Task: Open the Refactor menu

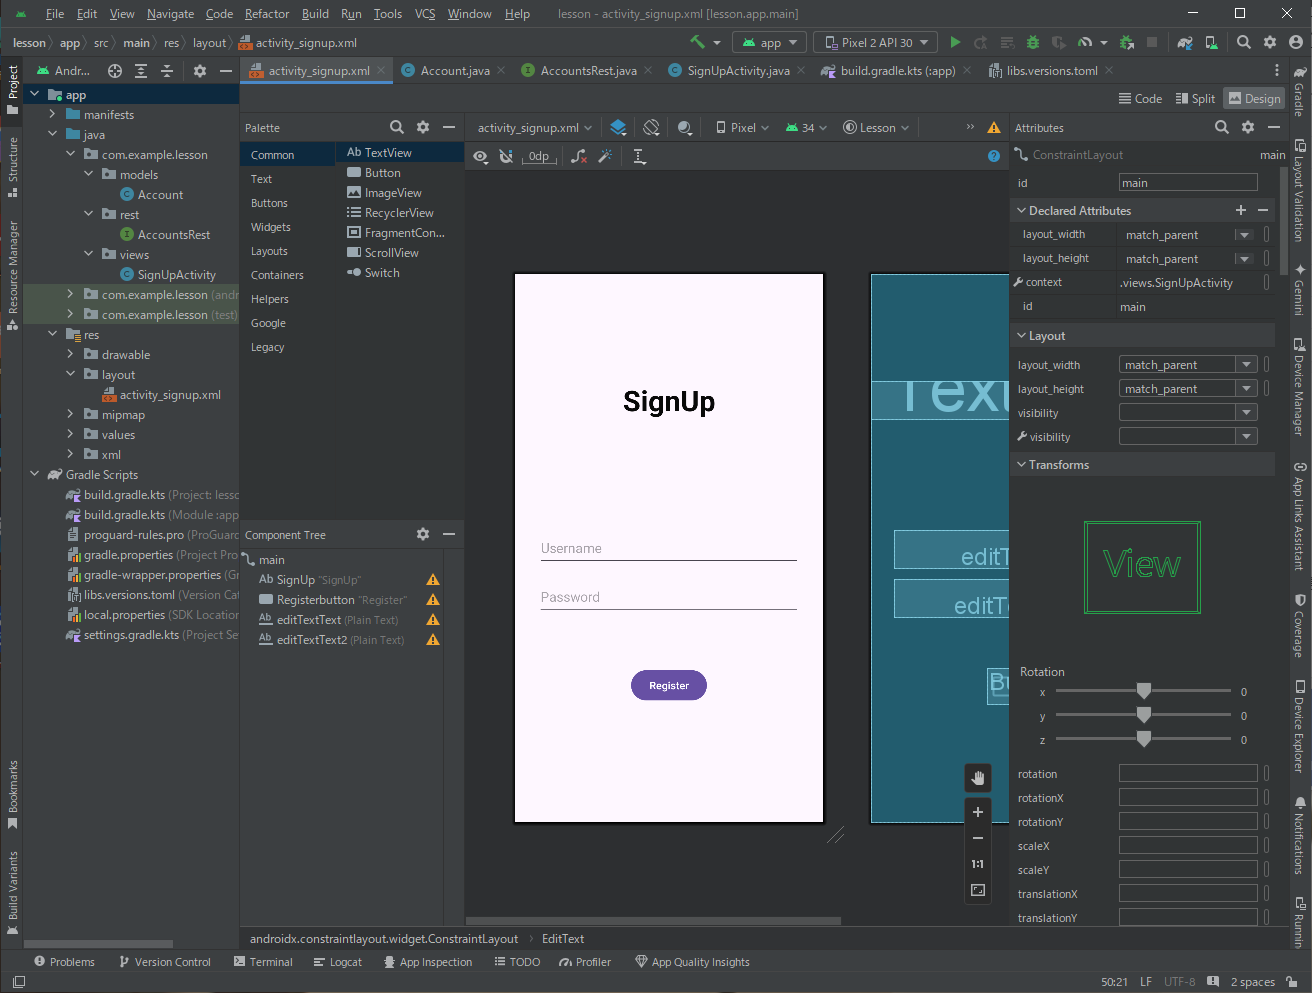Action: tap(267, 13)
